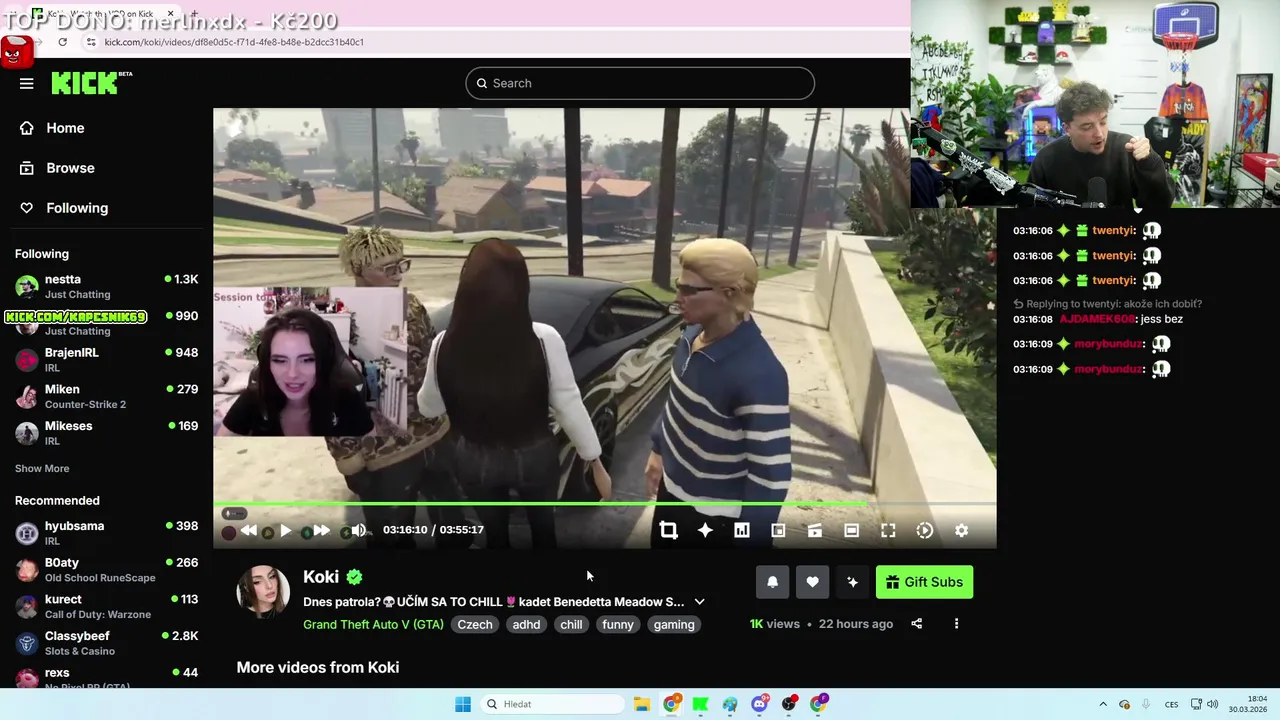Viewport: 1280px width, 720px height.
Task: Open the video more options menu
Action: pyautogui.click(x=956, y=624)
